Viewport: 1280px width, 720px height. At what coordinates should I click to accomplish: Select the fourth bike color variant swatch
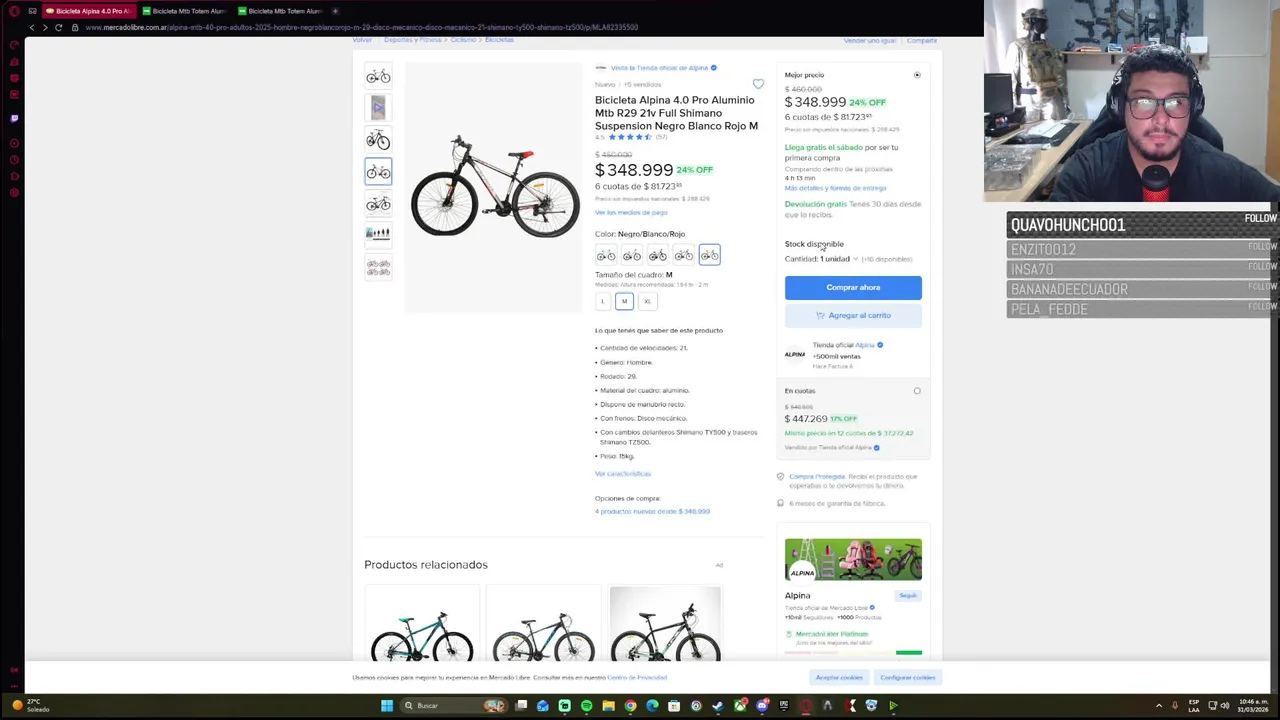pyautogui.click(x=683, y=255)
